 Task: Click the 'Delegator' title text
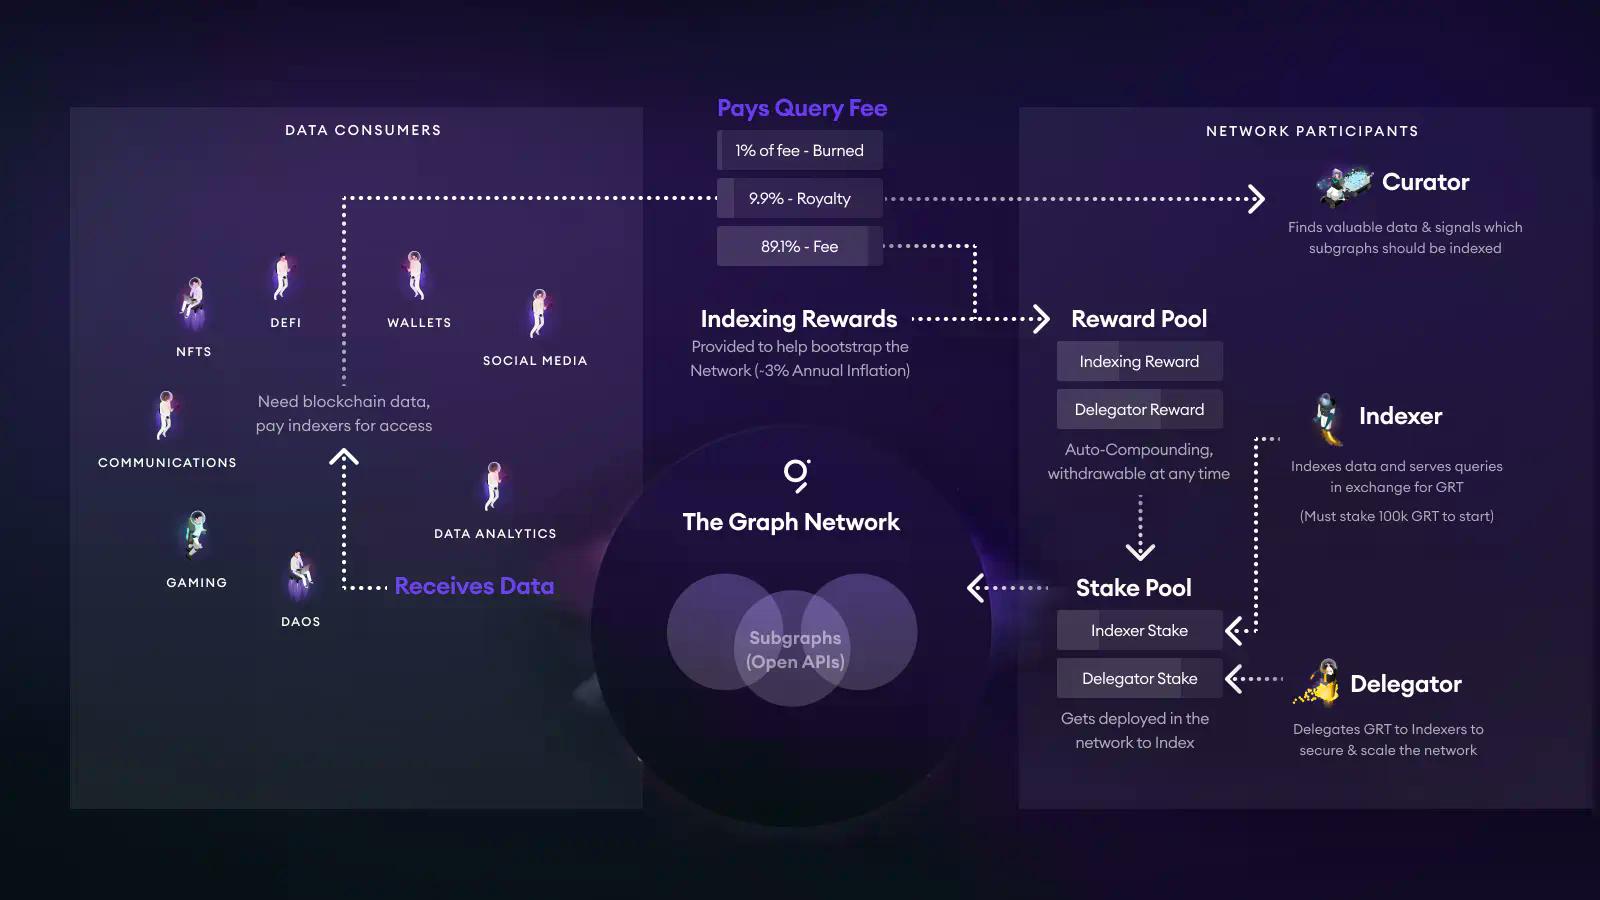click(1406, 684)
